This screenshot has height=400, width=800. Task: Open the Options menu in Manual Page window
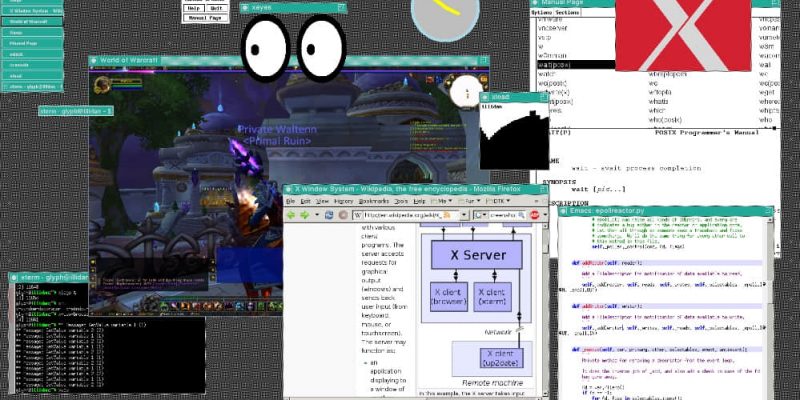(541, 12)
